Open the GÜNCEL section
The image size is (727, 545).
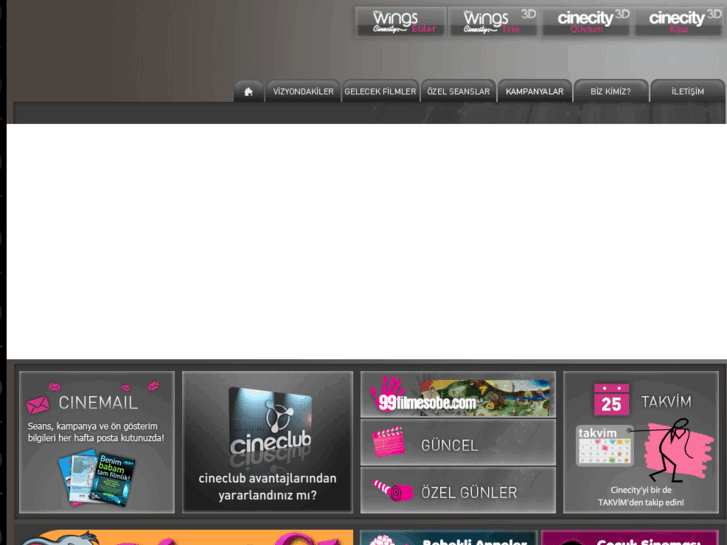click(x=458, y=442)
